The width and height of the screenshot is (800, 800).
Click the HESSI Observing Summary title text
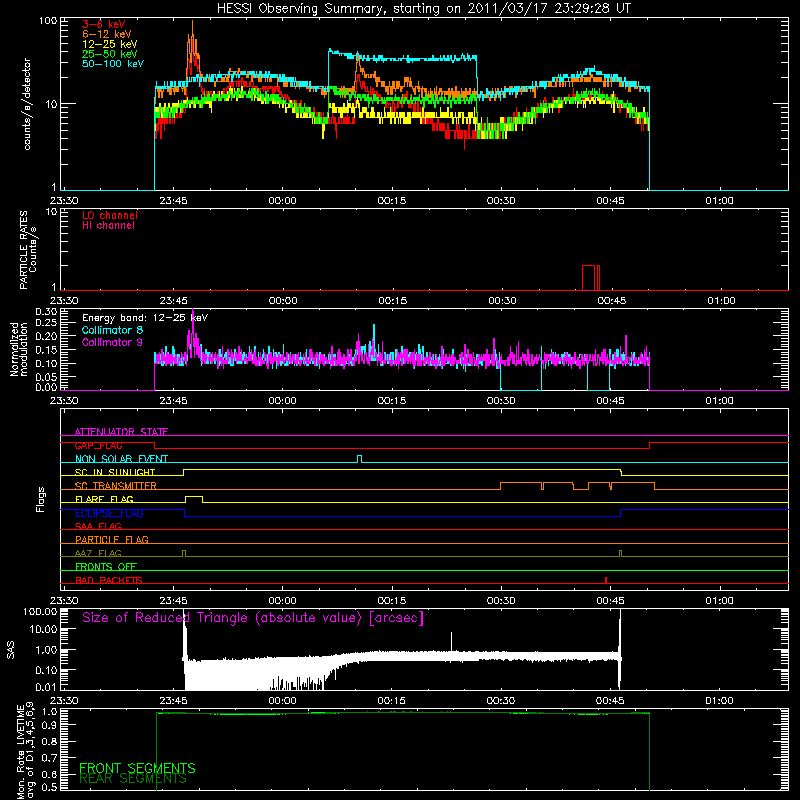423,9
